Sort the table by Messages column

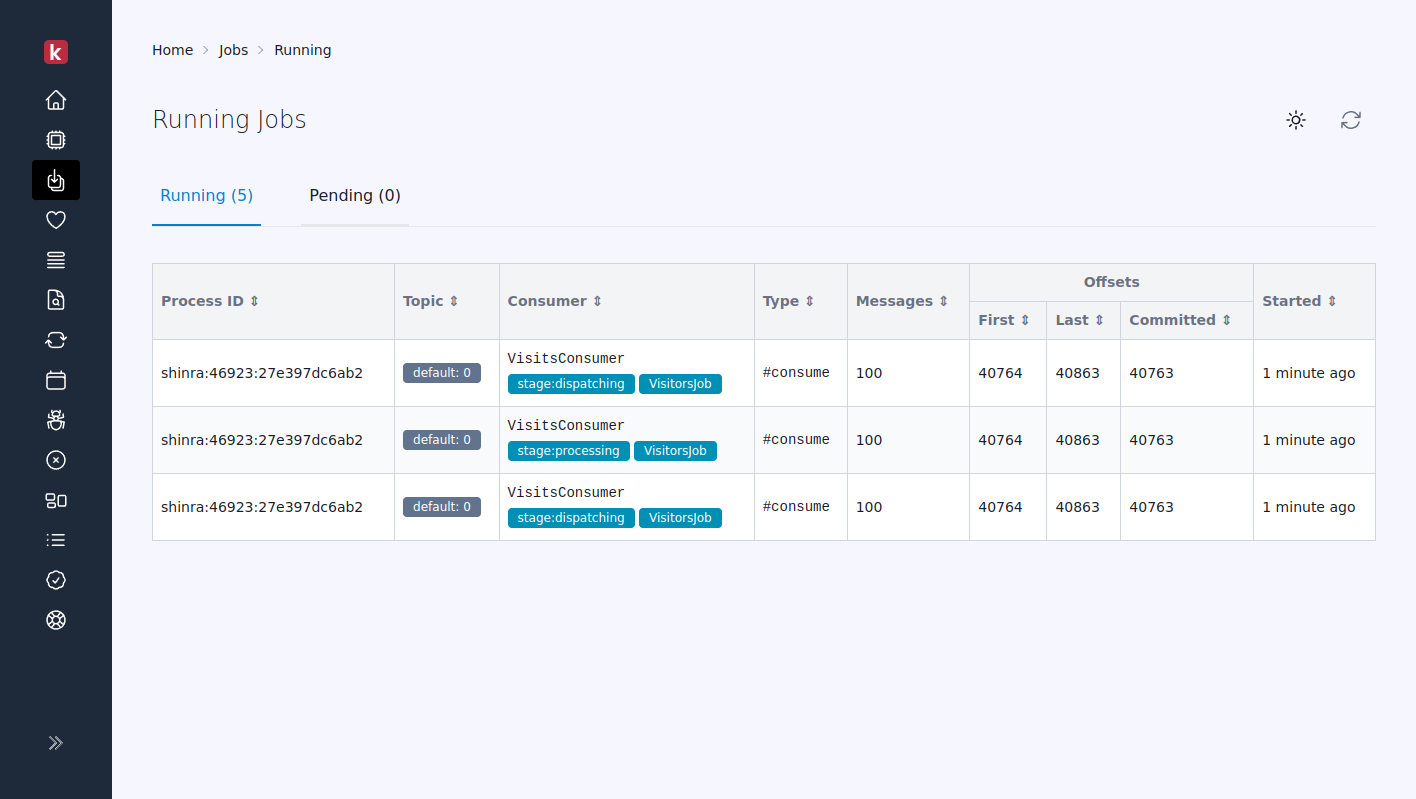(902, 301)
